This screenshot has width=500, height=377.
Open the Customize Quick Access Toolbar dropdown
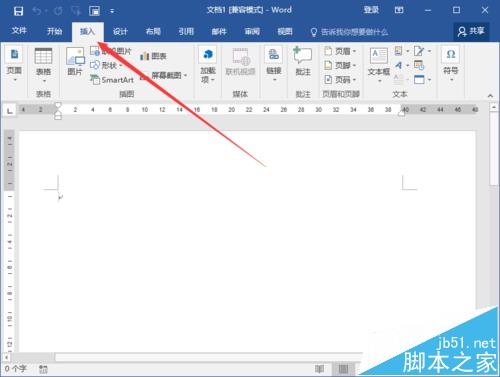point(112,12)
